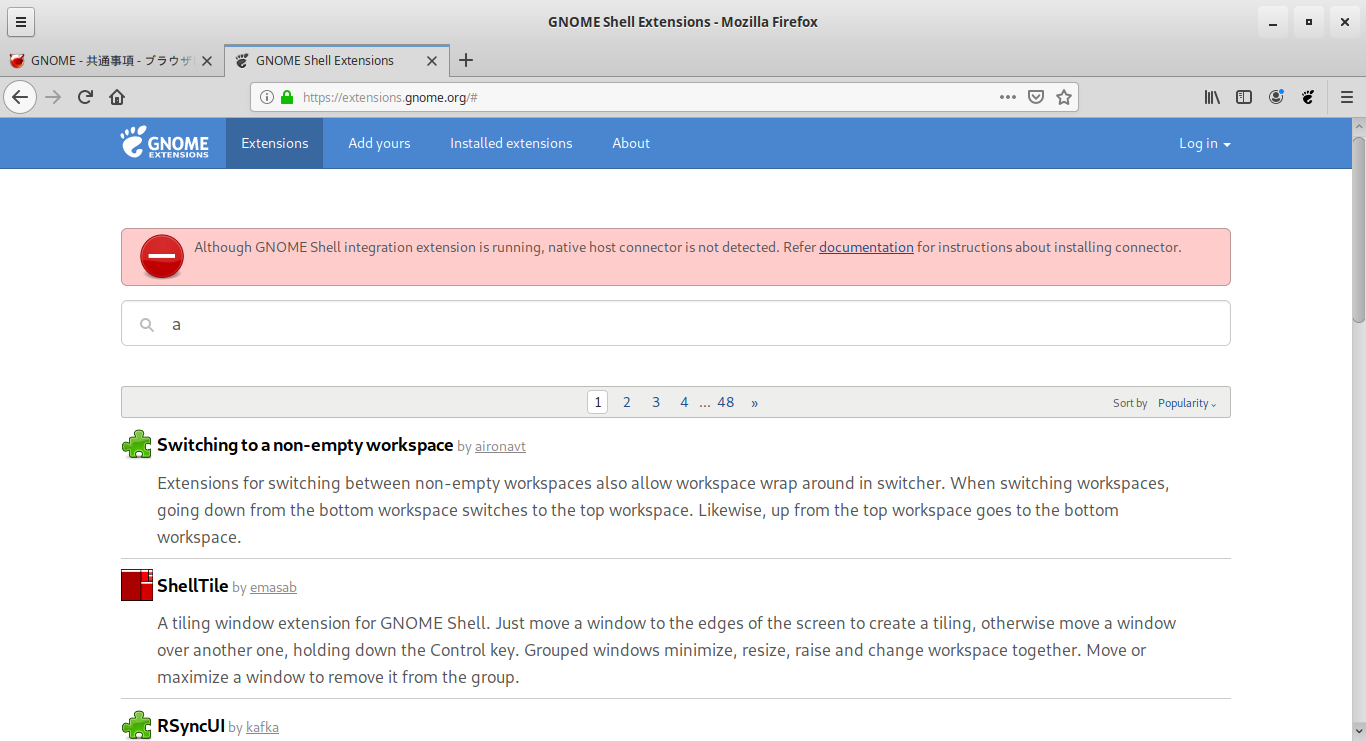Open the About page
Image resolution: width=1366 pixels, height=741 pixels.
click(x=631, y=143)
